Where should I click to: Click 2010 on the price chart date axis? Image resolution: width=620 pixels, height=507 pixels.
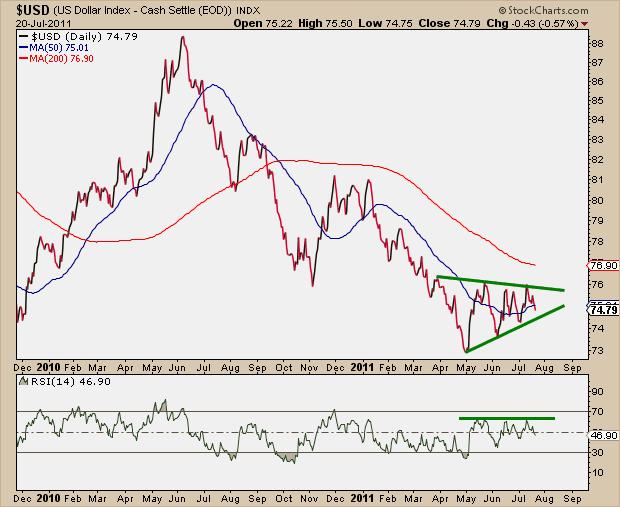point(48,367)
